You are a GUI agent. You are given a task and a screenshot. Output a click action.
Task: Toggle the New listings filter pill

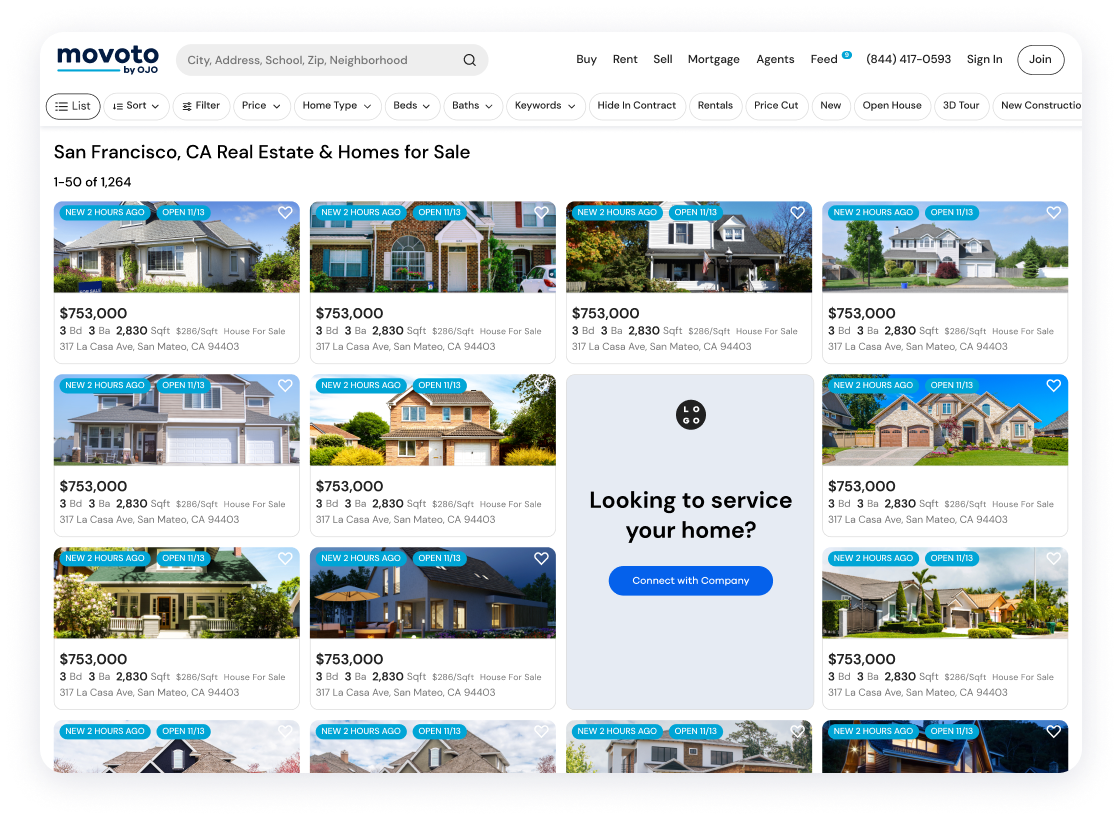831,106
